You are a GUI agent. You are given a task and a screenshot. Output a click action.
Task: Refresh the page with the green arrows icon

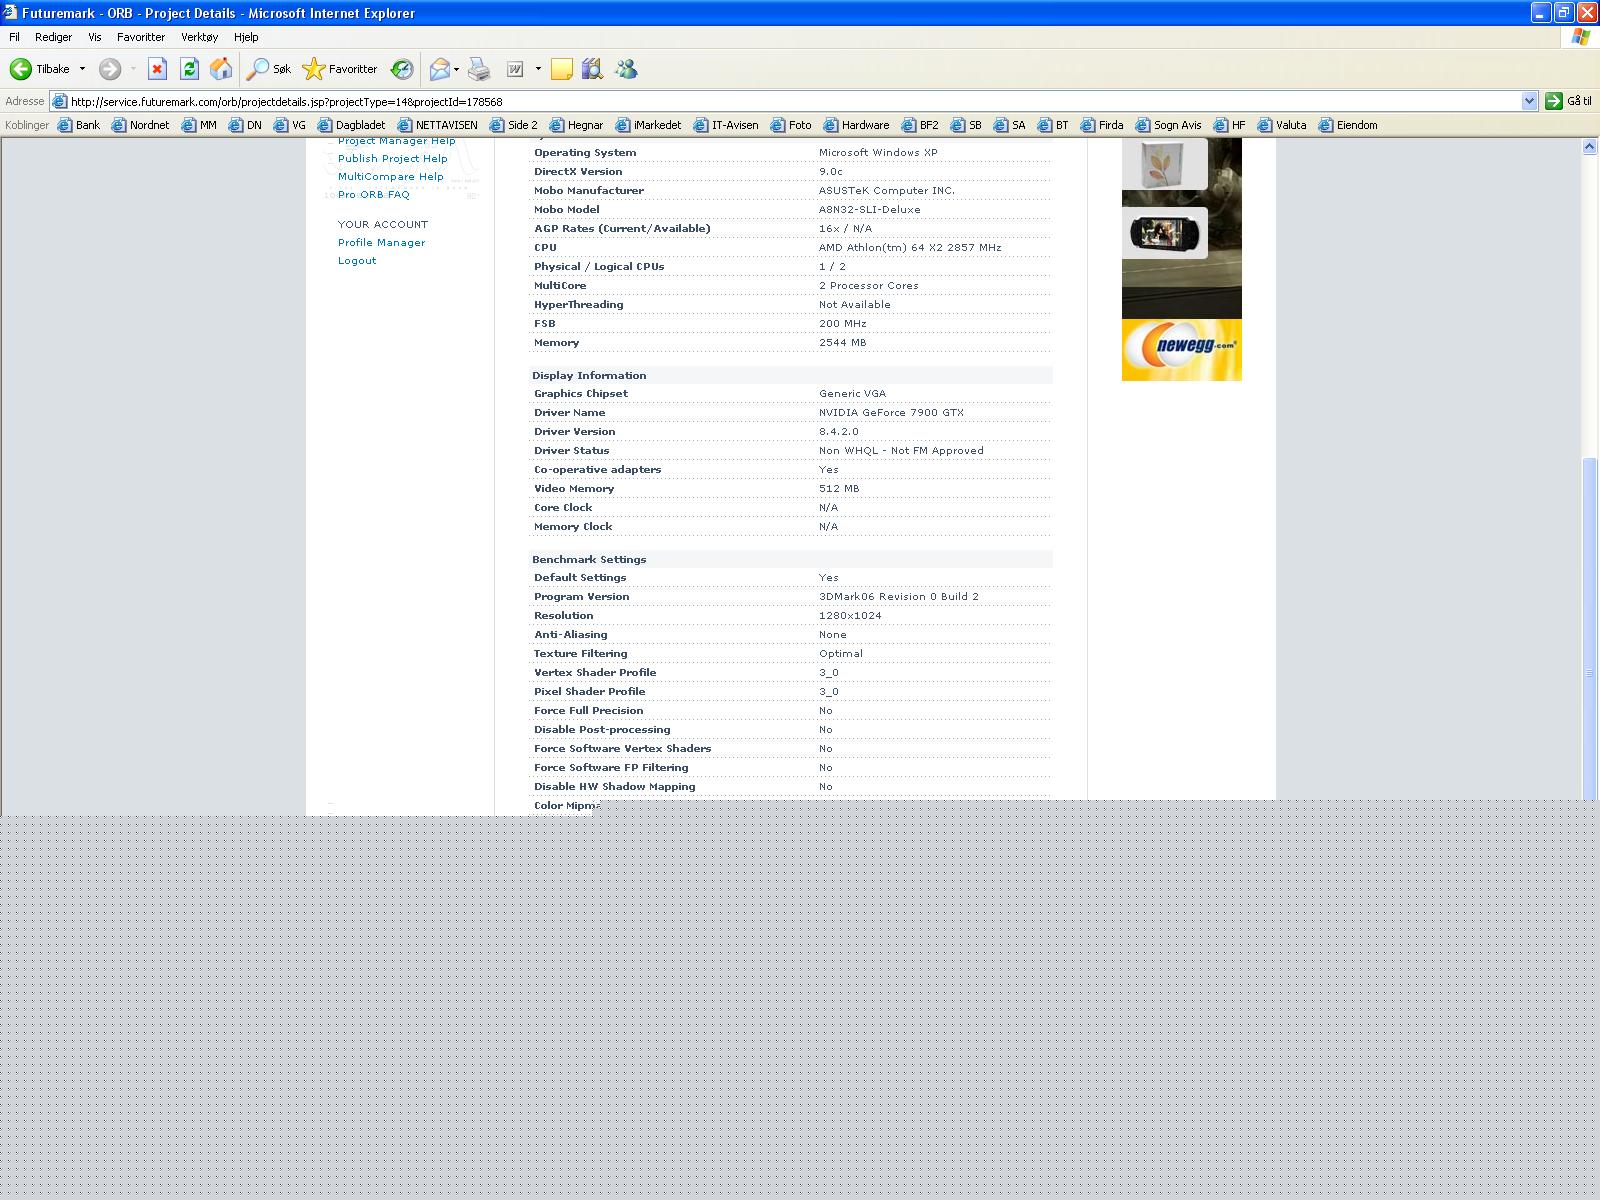pyautogui.click(x=189, y=69)
